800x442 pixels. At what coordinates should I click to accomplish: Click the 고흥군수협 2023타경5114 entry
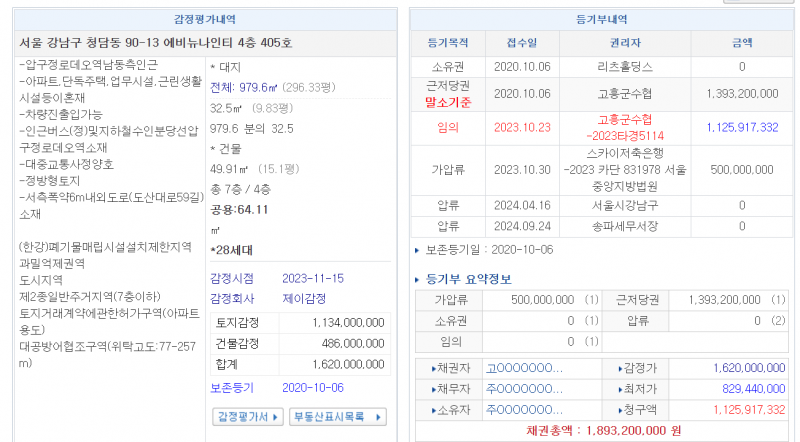(623, 127)
